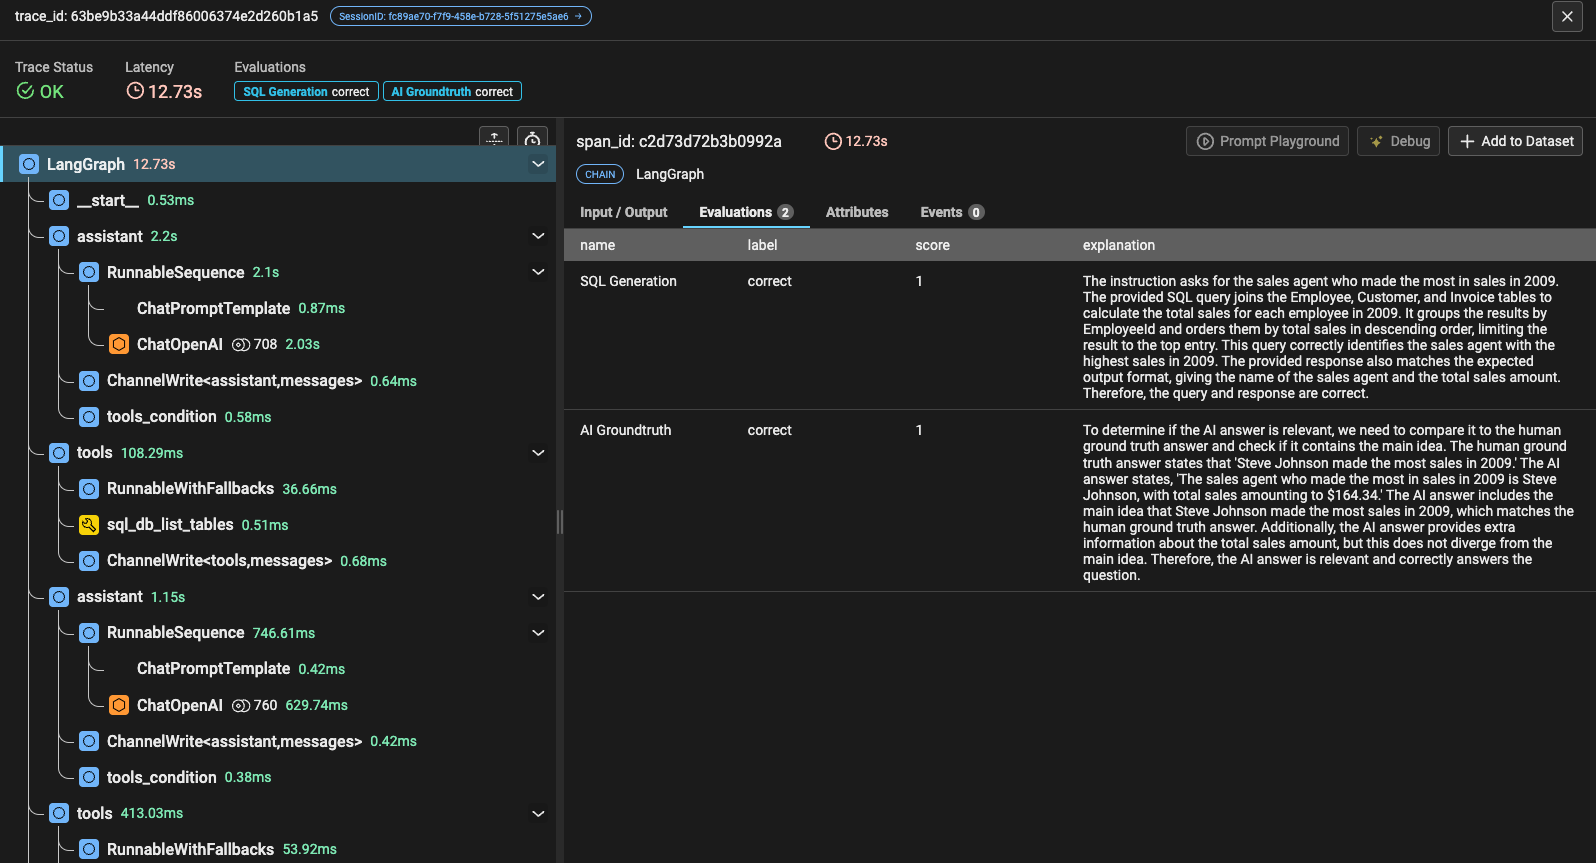
Task: Open Prompt Playground
Action: click(x=1267, y=141)
